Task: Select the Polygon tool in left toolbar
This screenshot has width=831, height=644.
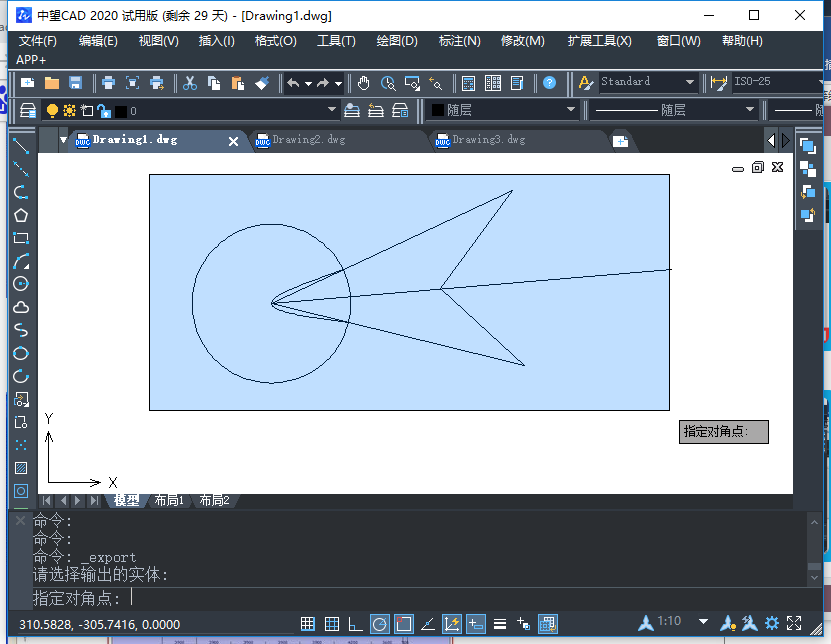Action: pyautogui.click(x=20, y=215)
